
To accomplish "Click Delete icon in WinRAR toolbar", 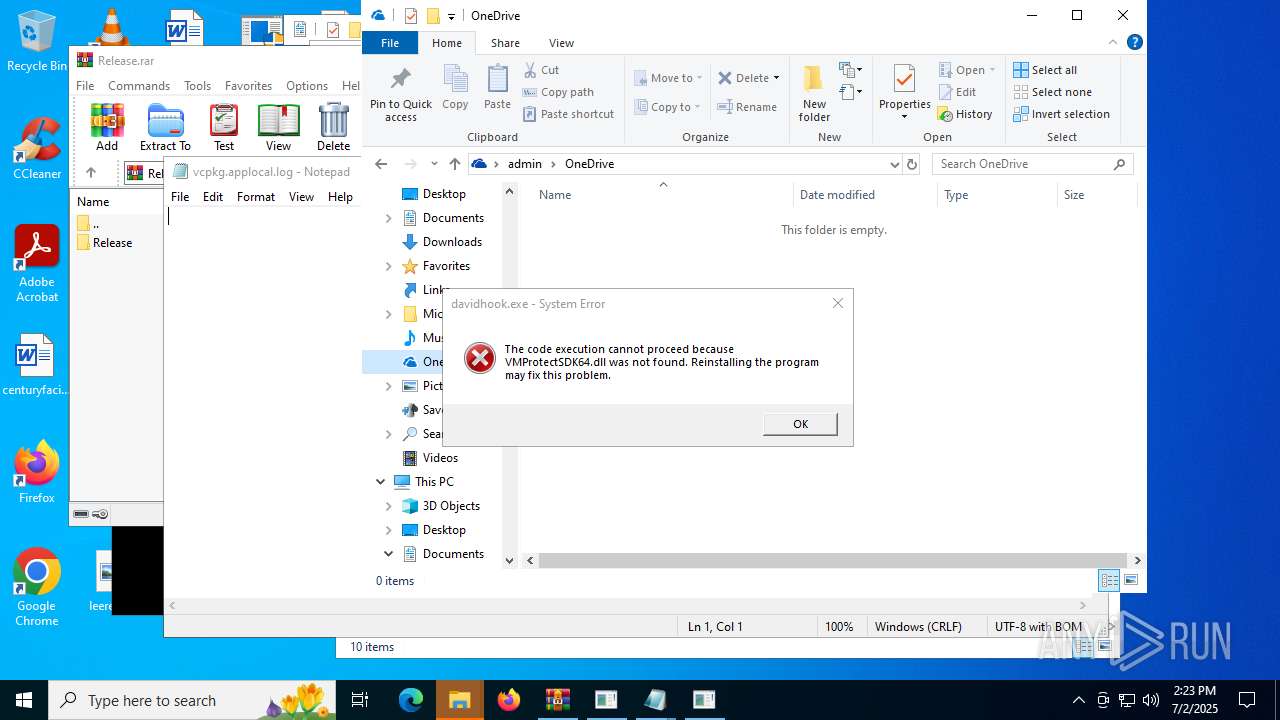I will [333, 128].
